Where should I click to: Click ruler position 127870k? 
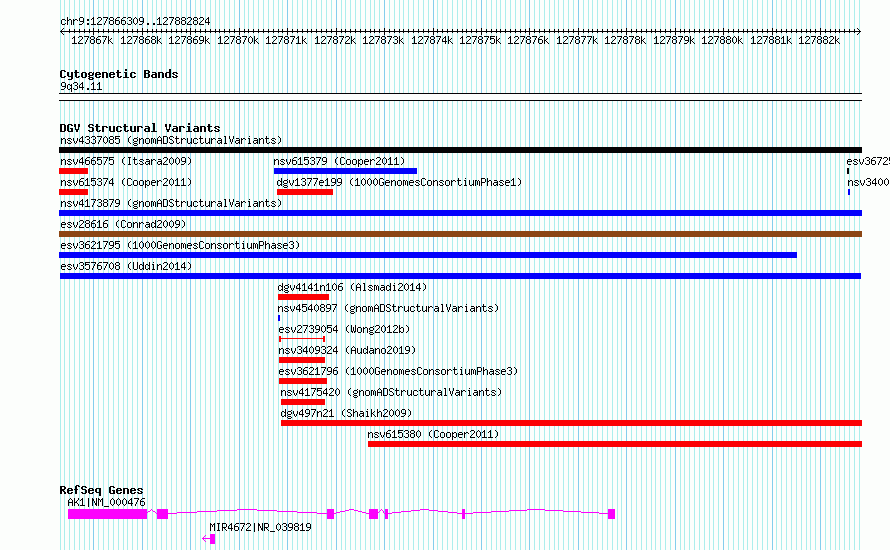[x=238, y=40]
